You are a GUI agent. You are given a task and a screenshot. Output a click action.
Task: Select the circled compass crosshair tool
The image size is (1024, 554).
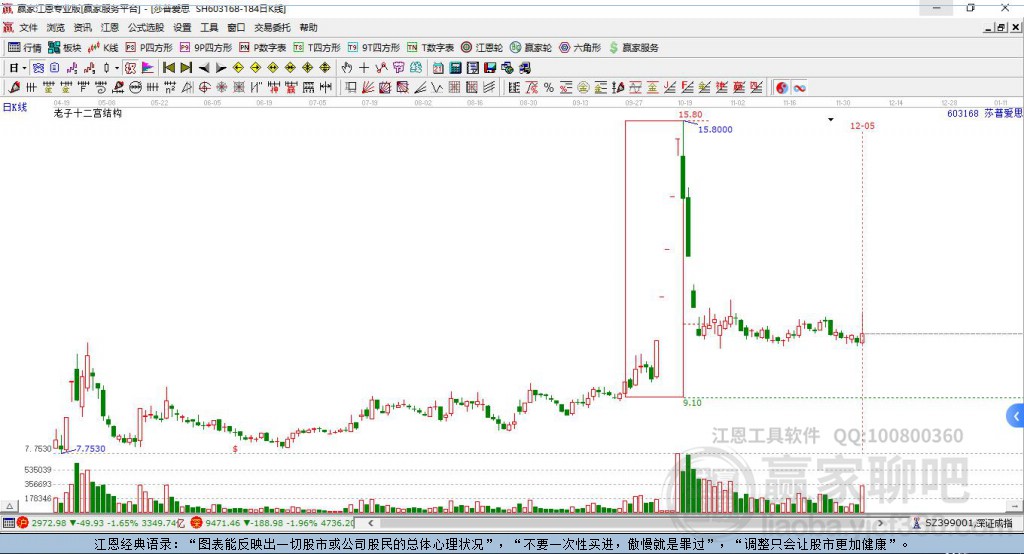204,88
